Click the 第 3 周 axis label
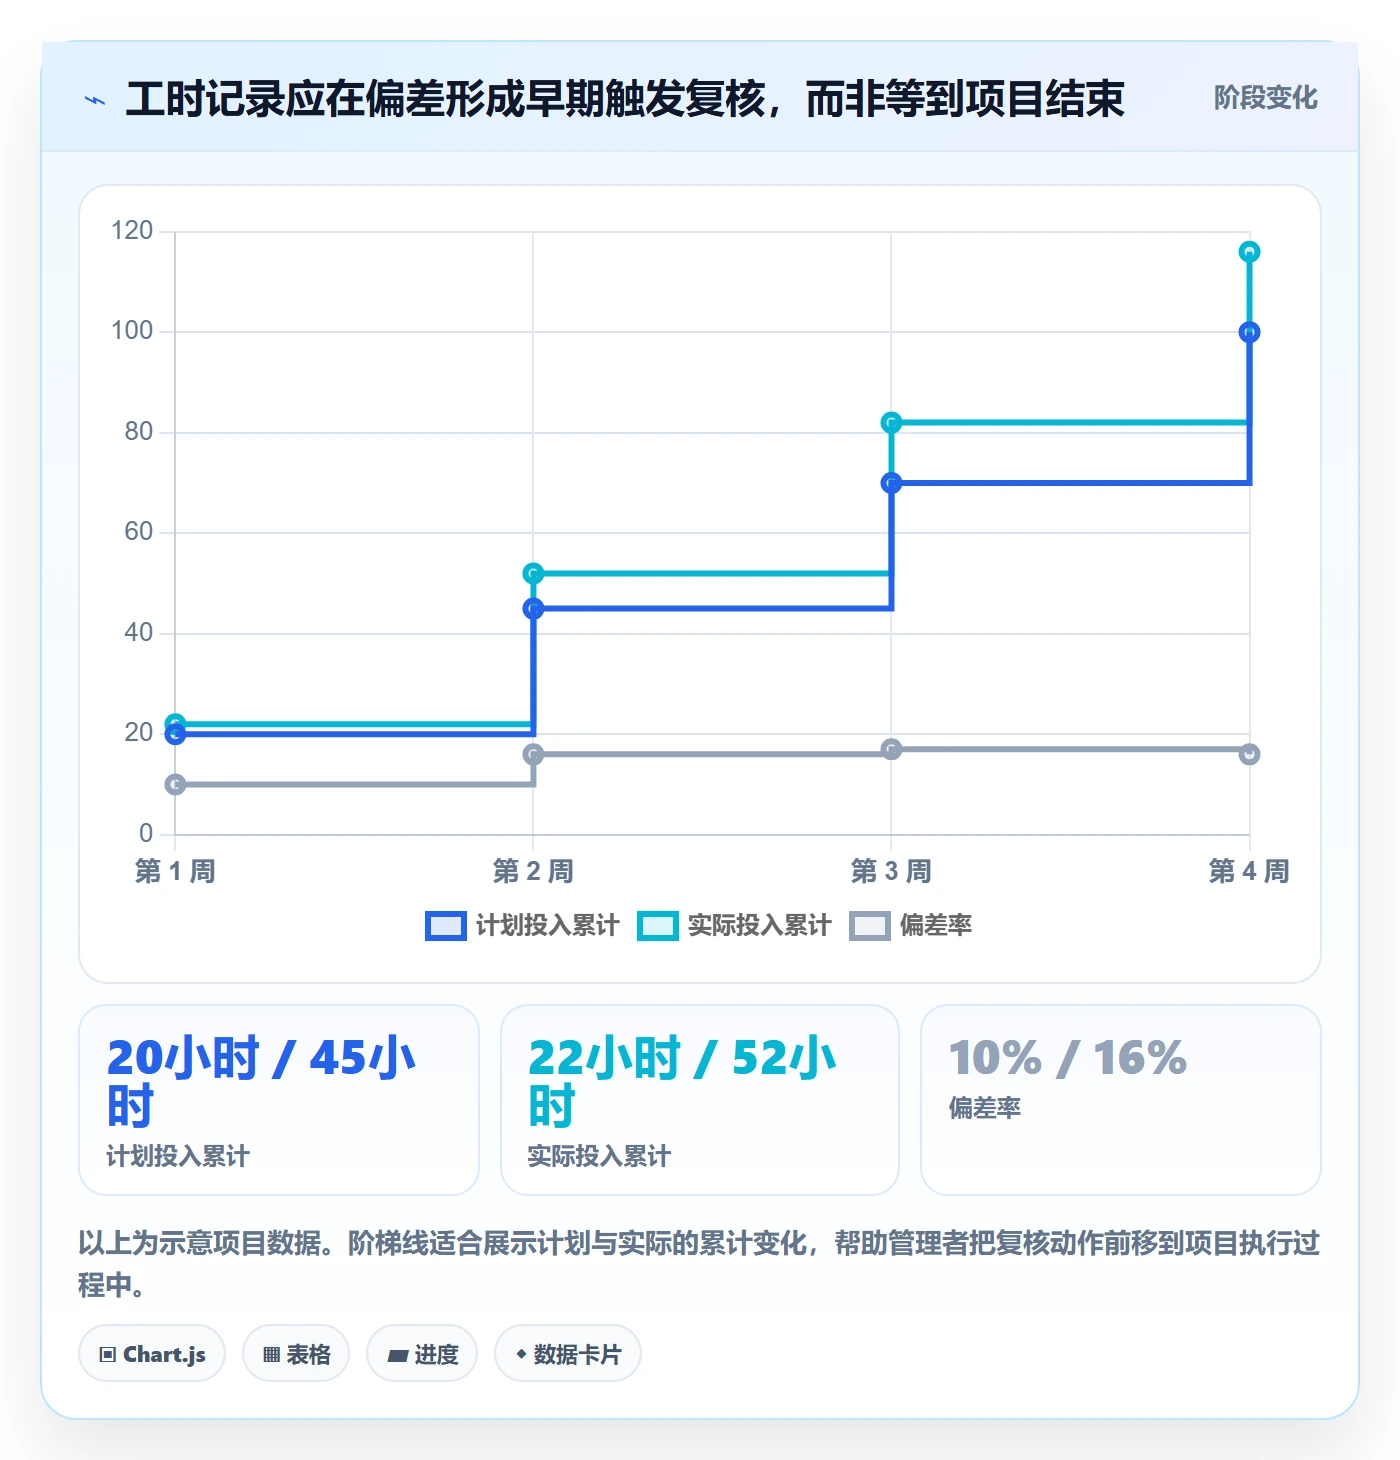 (891, 871)
